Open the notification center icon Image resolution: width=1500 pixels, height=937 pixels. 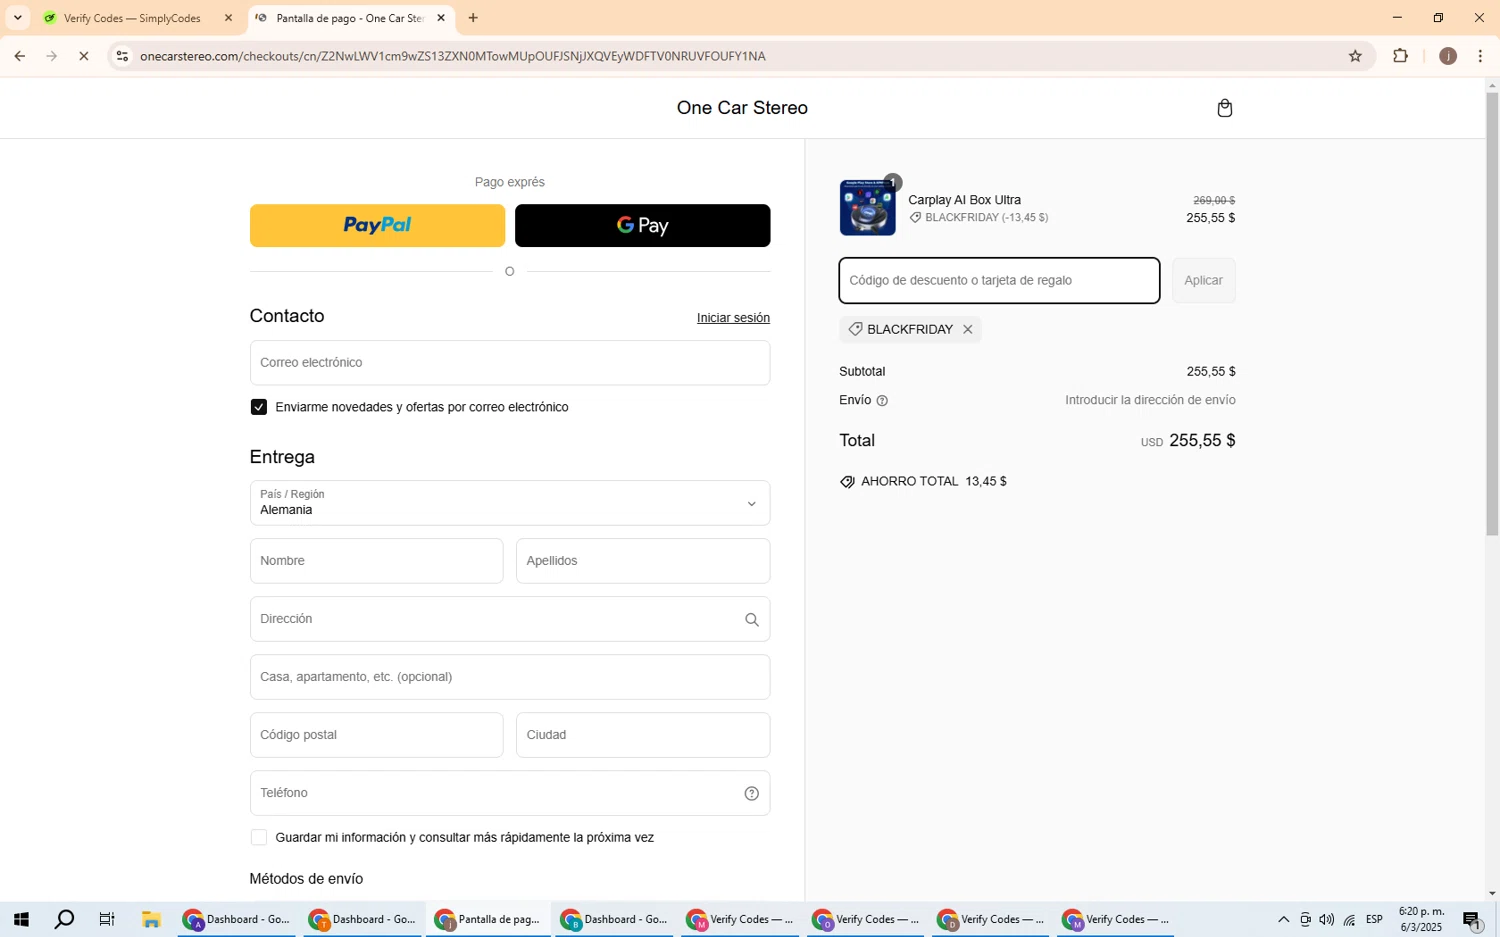(1472, 920)
